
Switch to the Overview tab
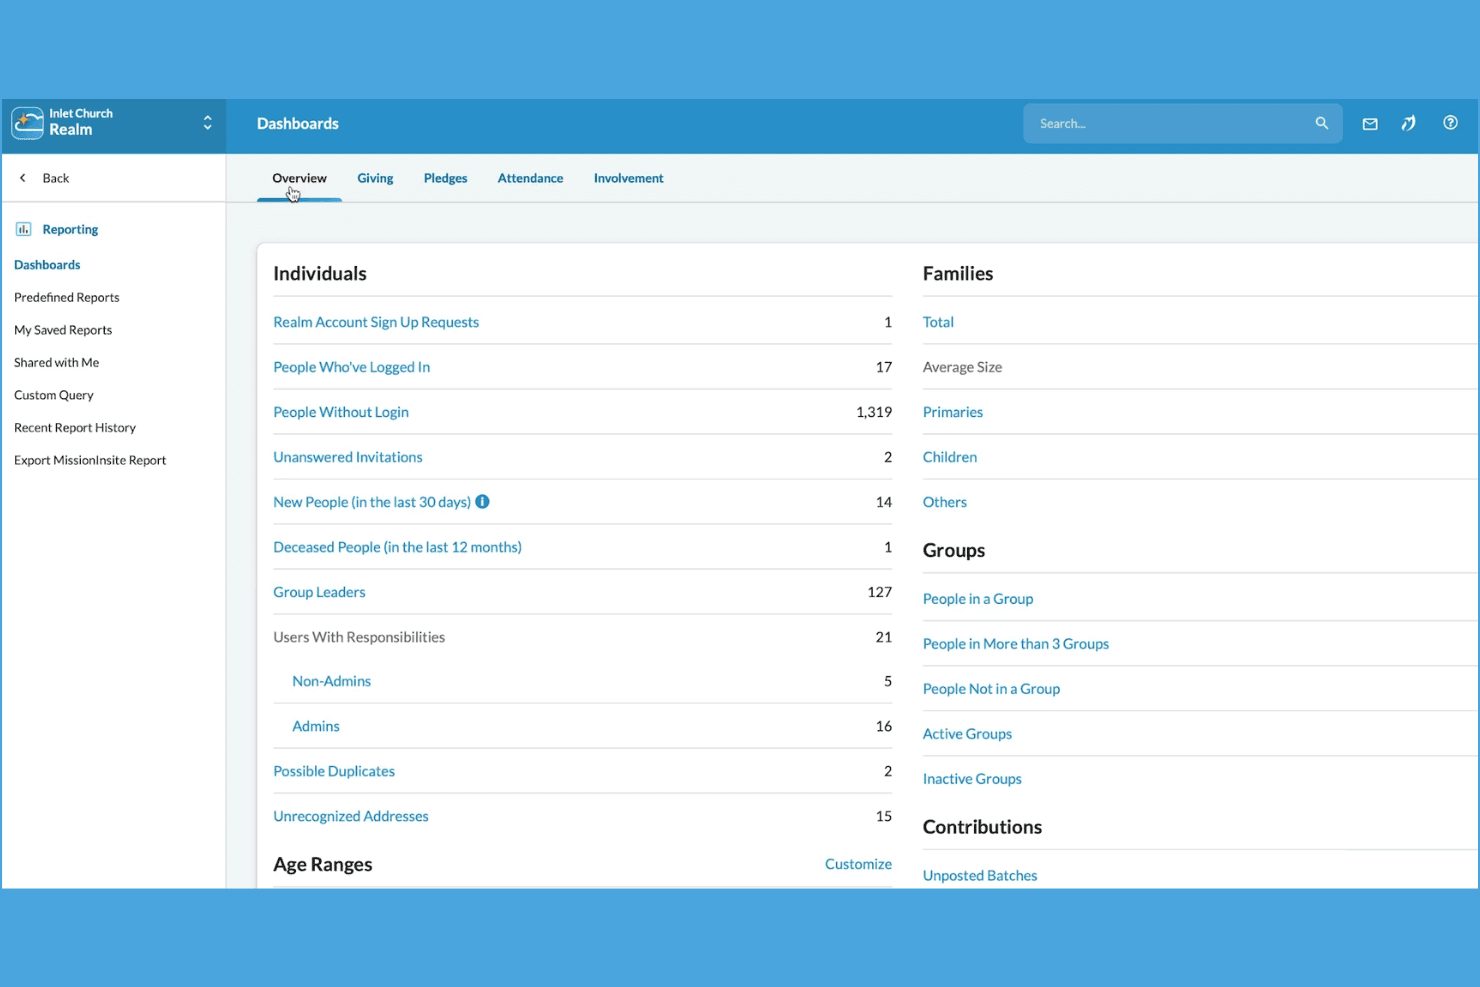click(x=299, y=178)
